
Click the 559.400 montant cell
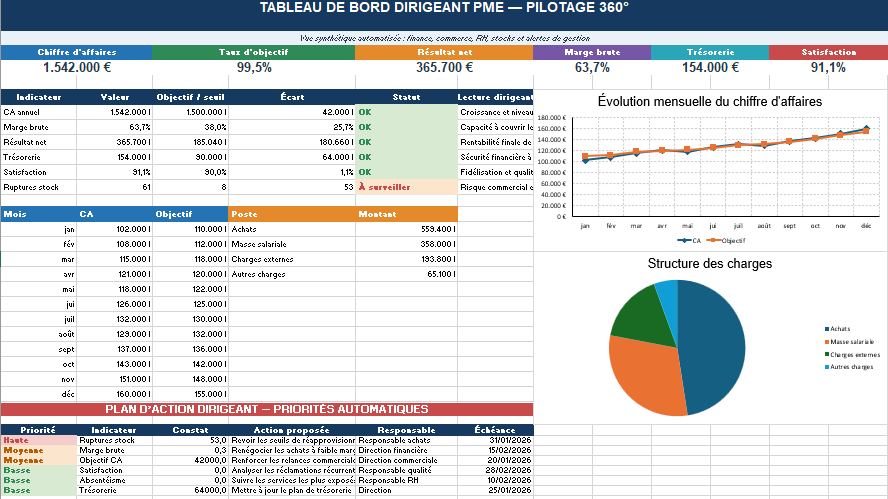(x=406, y=229)
